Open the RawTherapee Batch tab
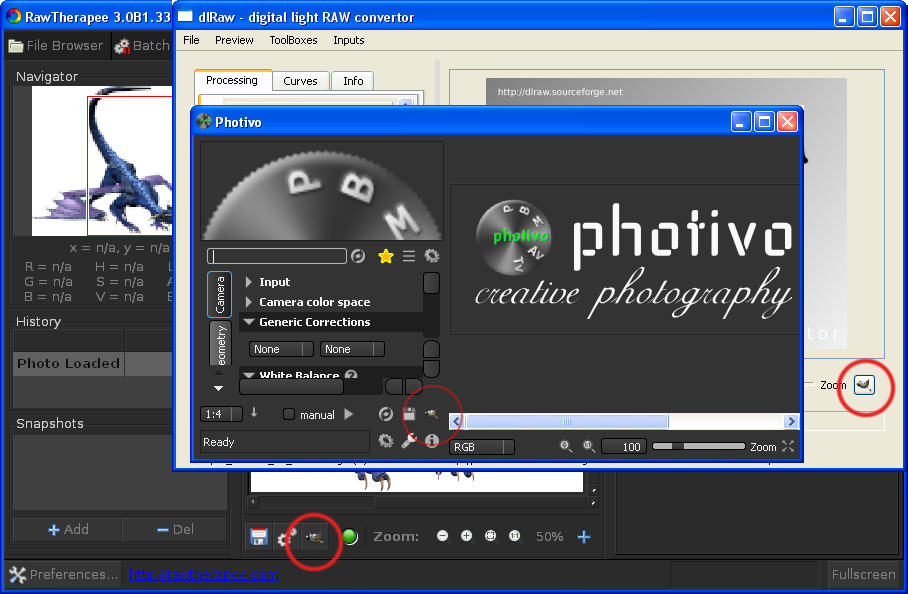Screen dimensions: 908x594 click(142, 46)
